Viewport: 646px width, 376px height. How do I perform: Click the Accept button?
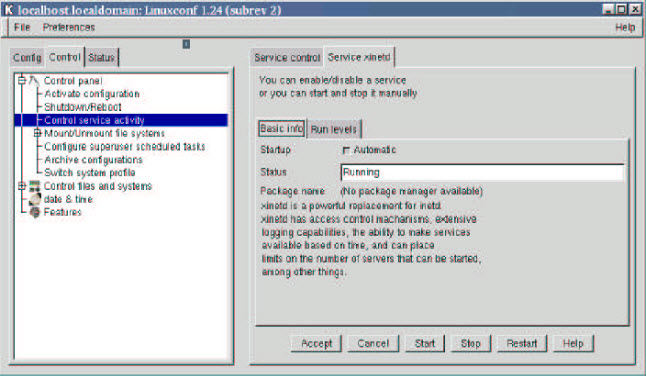pyautogui.click(x=316, y=343)
